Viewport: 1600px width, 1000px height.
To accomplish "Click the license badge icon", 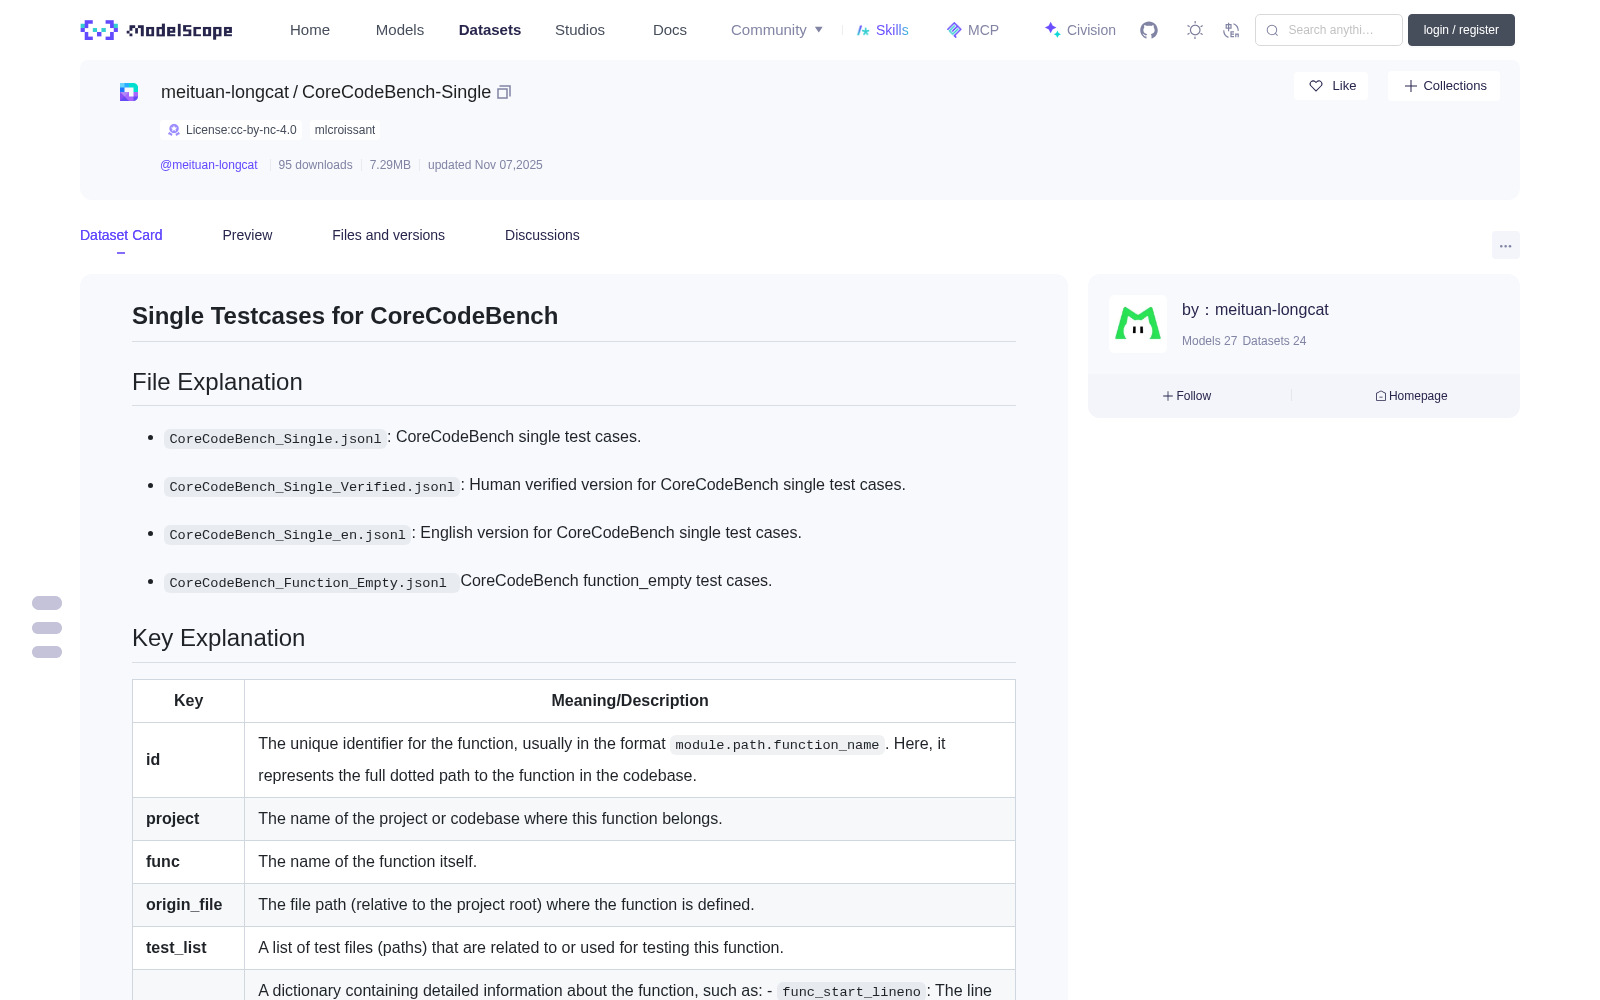I will click(174, 130).
